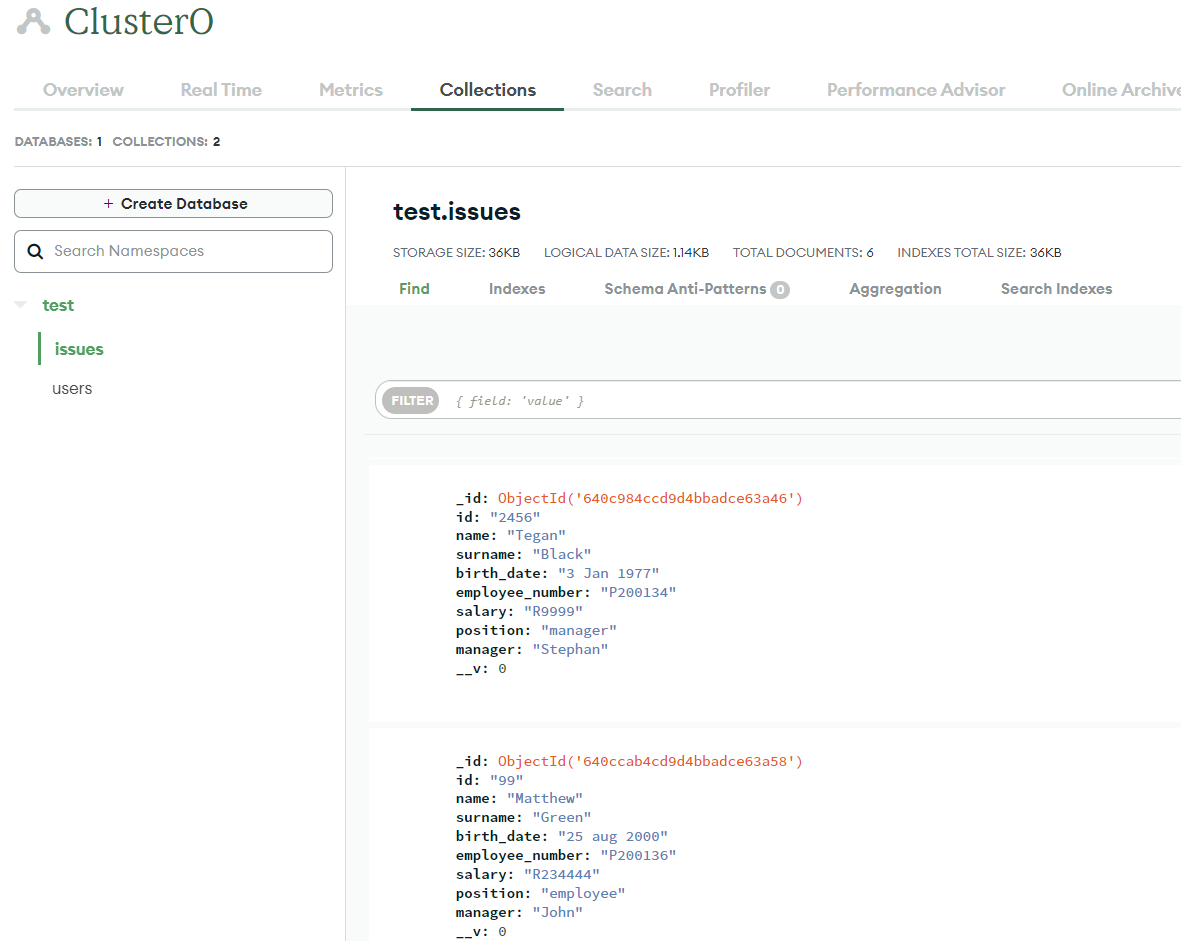
Task: Select the Collections tab
Action: point(487,90)
